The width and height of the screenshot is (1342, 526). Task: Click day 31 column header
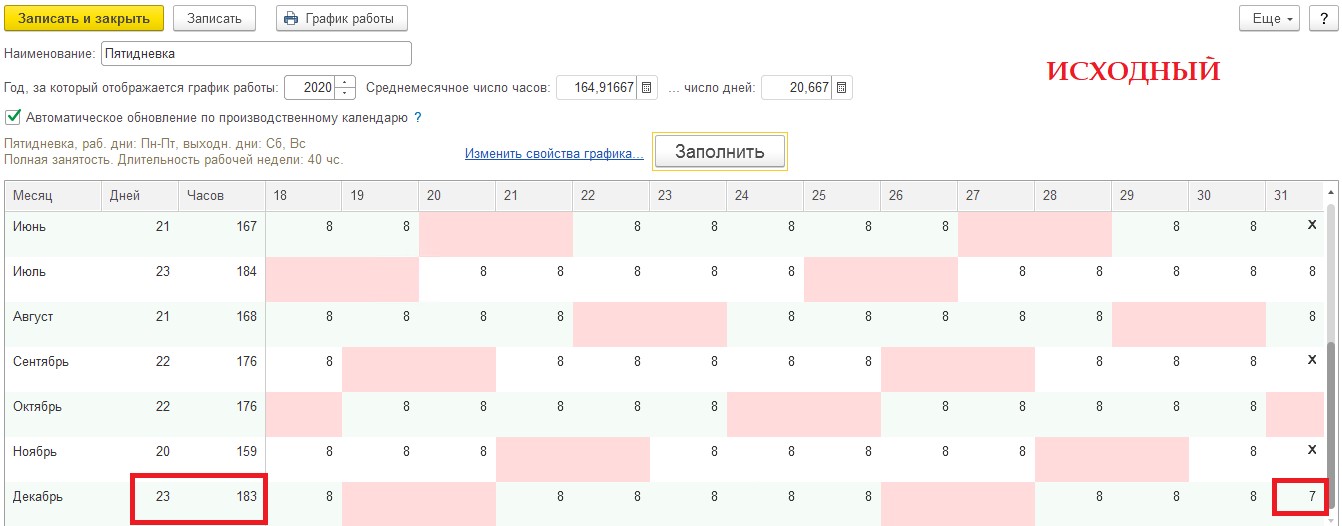(1294, 196)
